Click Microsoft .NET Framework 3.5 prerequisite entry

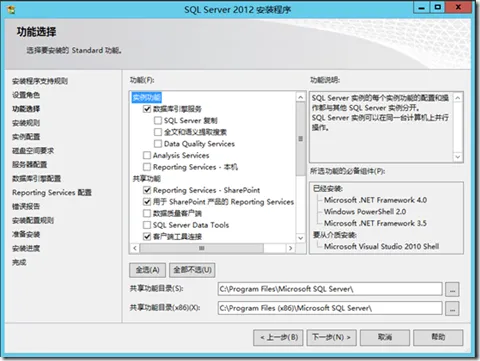coord(375,223)
